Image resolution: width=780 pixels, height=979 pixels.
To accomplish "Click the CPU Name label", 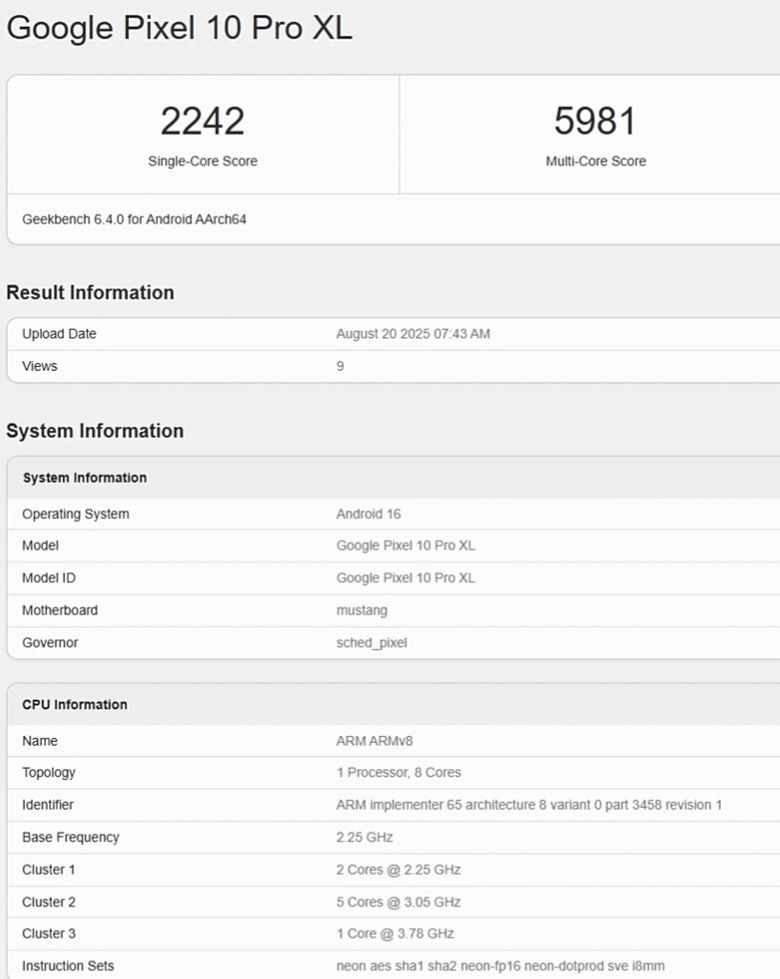I will [x=40, y=741].
